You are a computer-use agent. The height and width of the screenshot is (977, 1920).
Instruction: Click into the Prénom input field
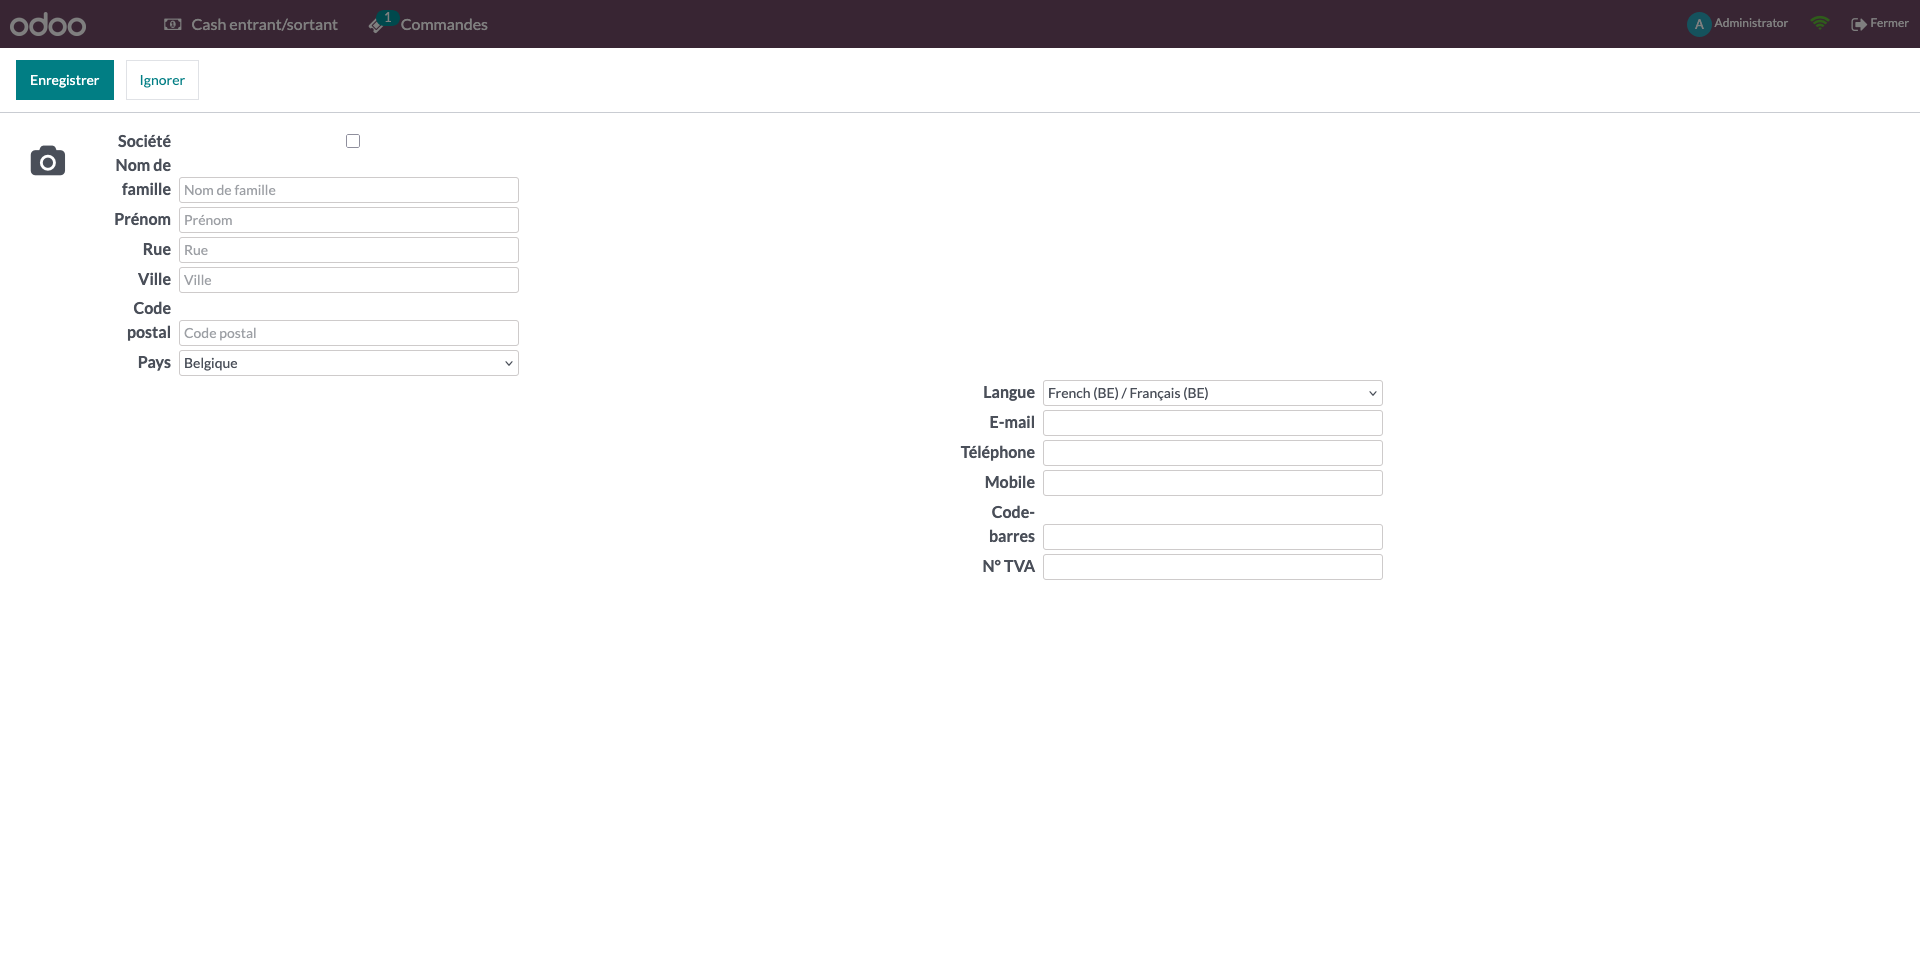coord(348,220)
